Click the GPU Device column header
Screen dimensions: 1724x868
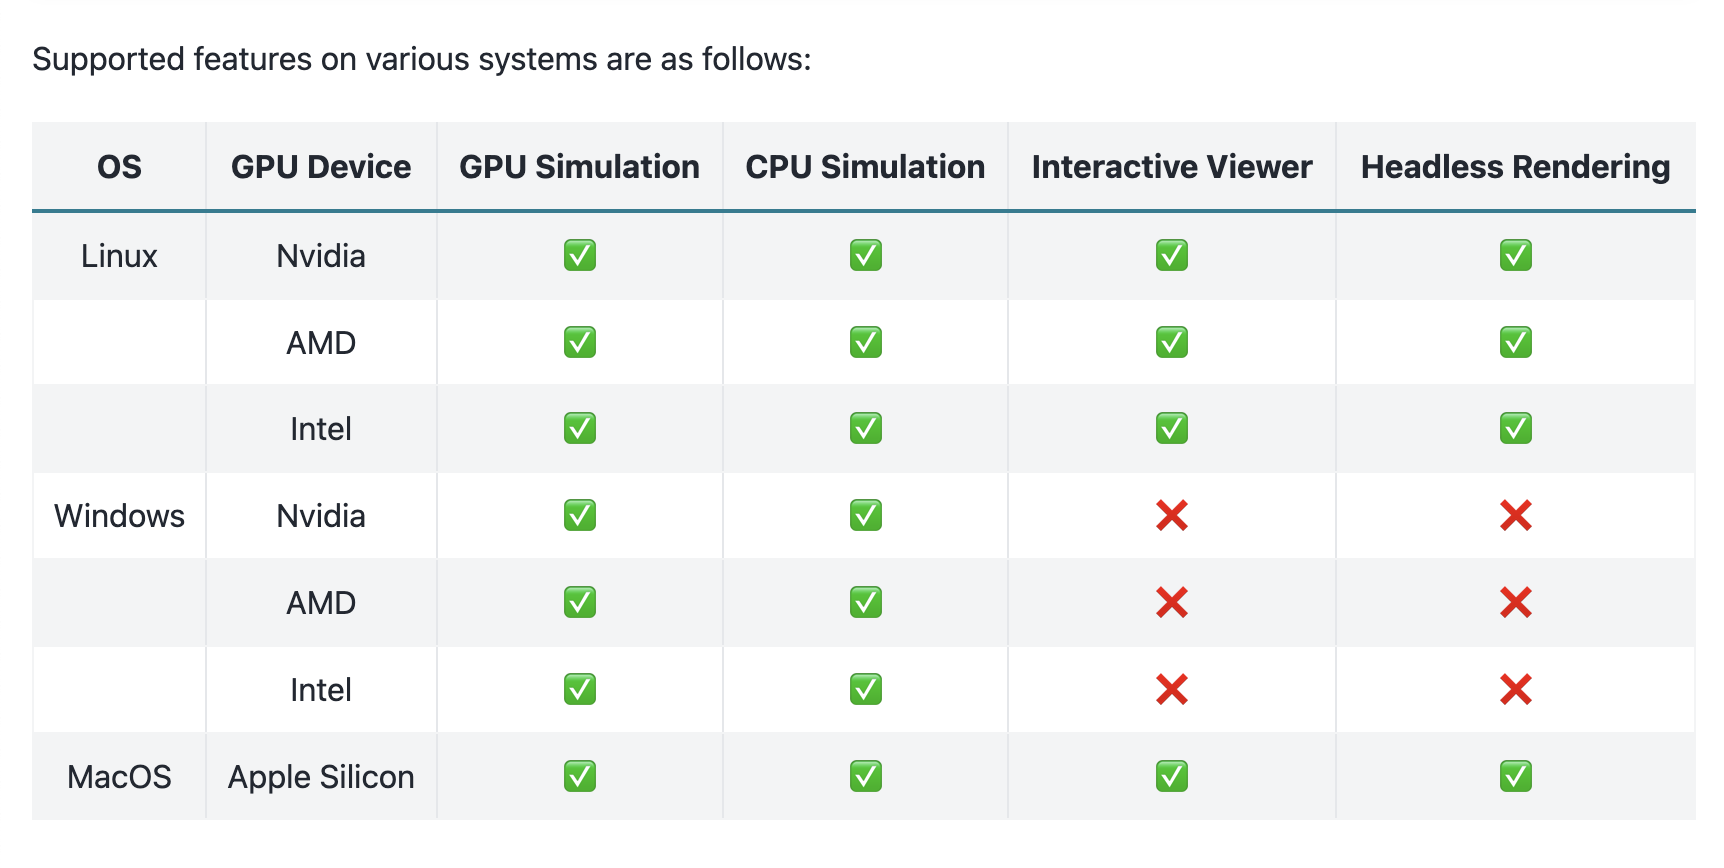[x=321, y=167]
